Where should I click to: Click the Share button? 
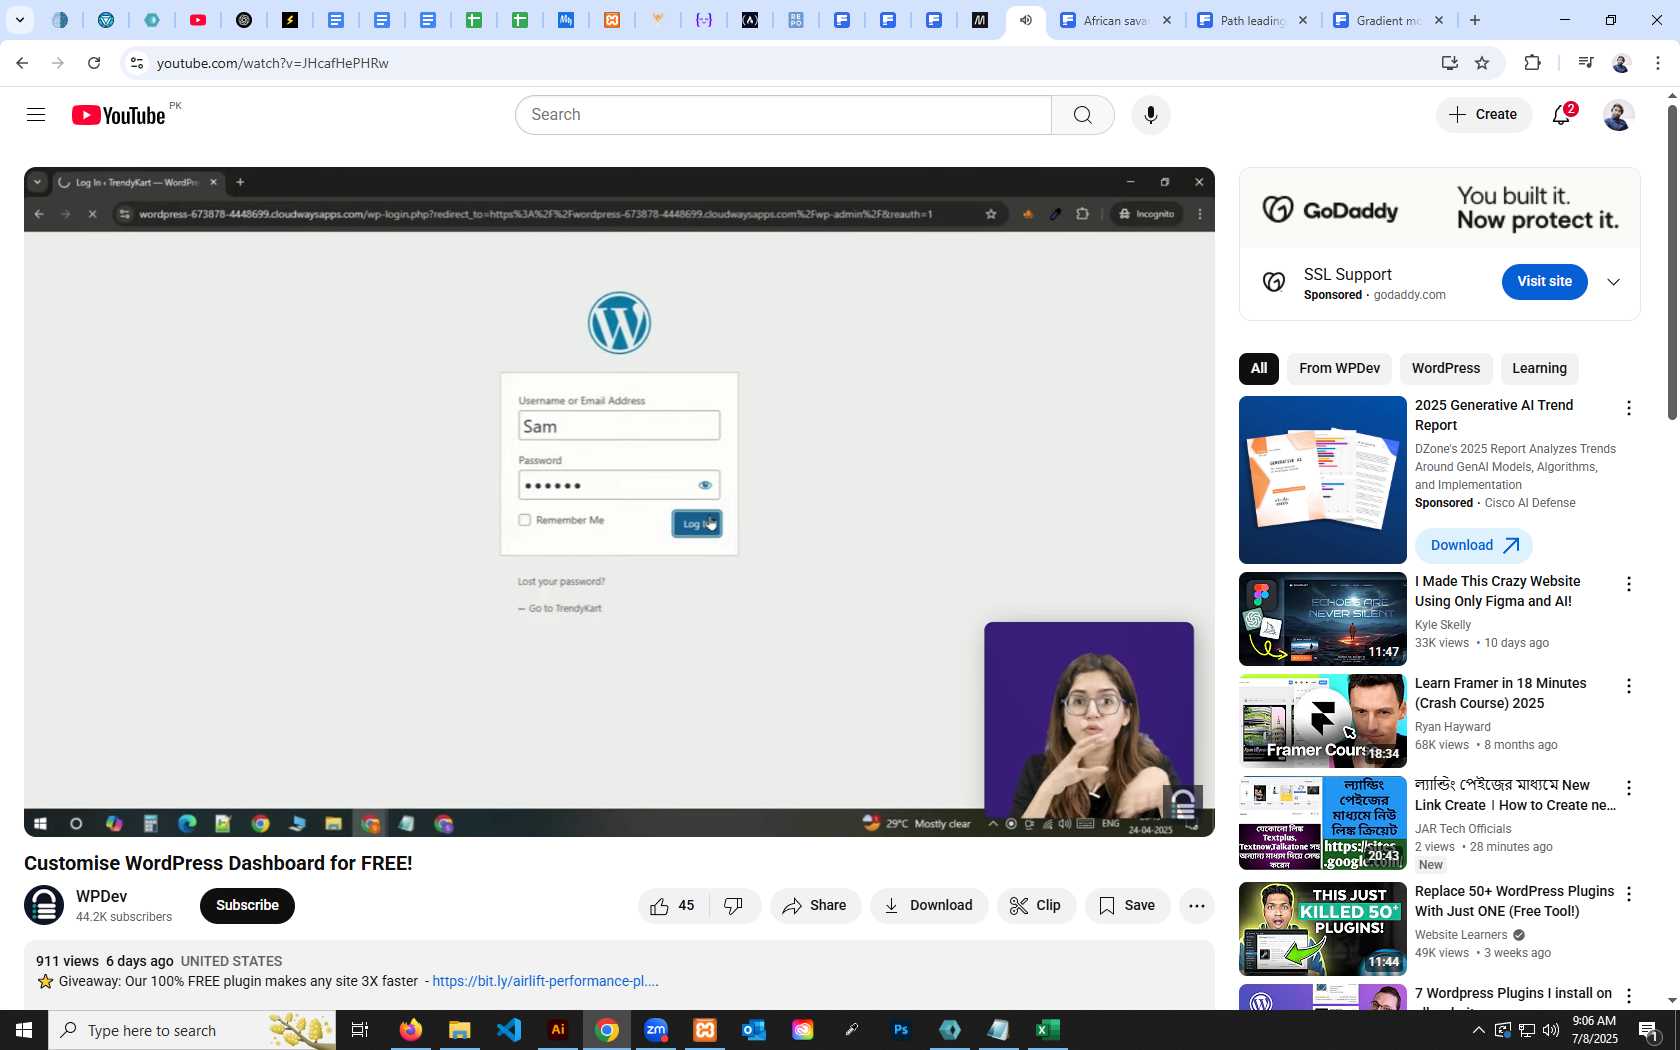click(x=815, y=906)
